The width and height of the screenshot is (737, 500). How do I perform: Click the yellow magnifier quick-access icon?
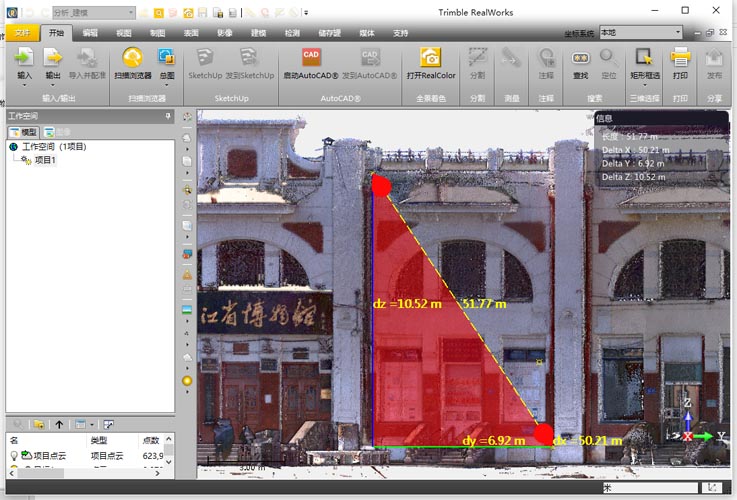[x=159, y=13]
